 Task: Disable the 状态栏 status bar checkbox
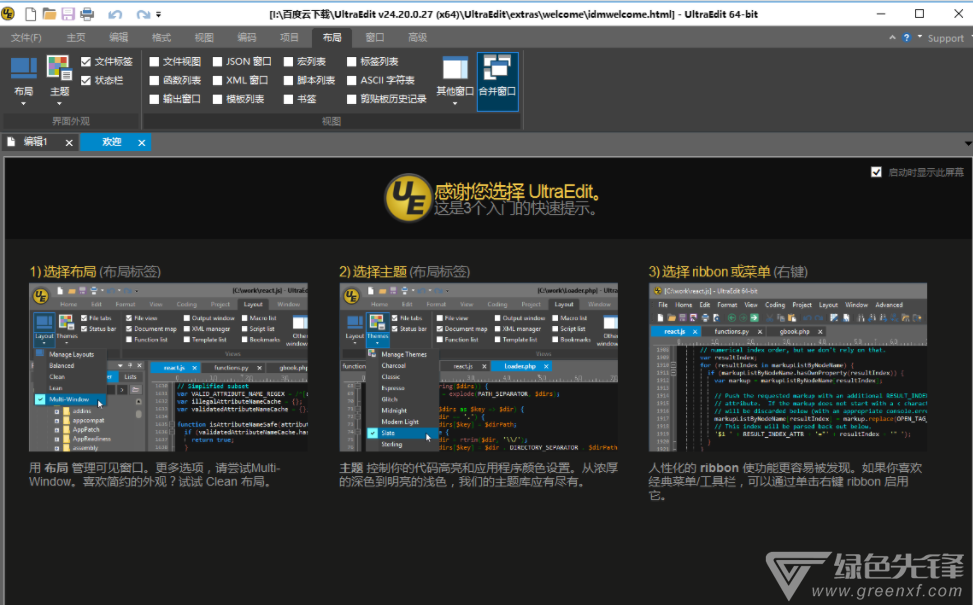tap(86, 80)
